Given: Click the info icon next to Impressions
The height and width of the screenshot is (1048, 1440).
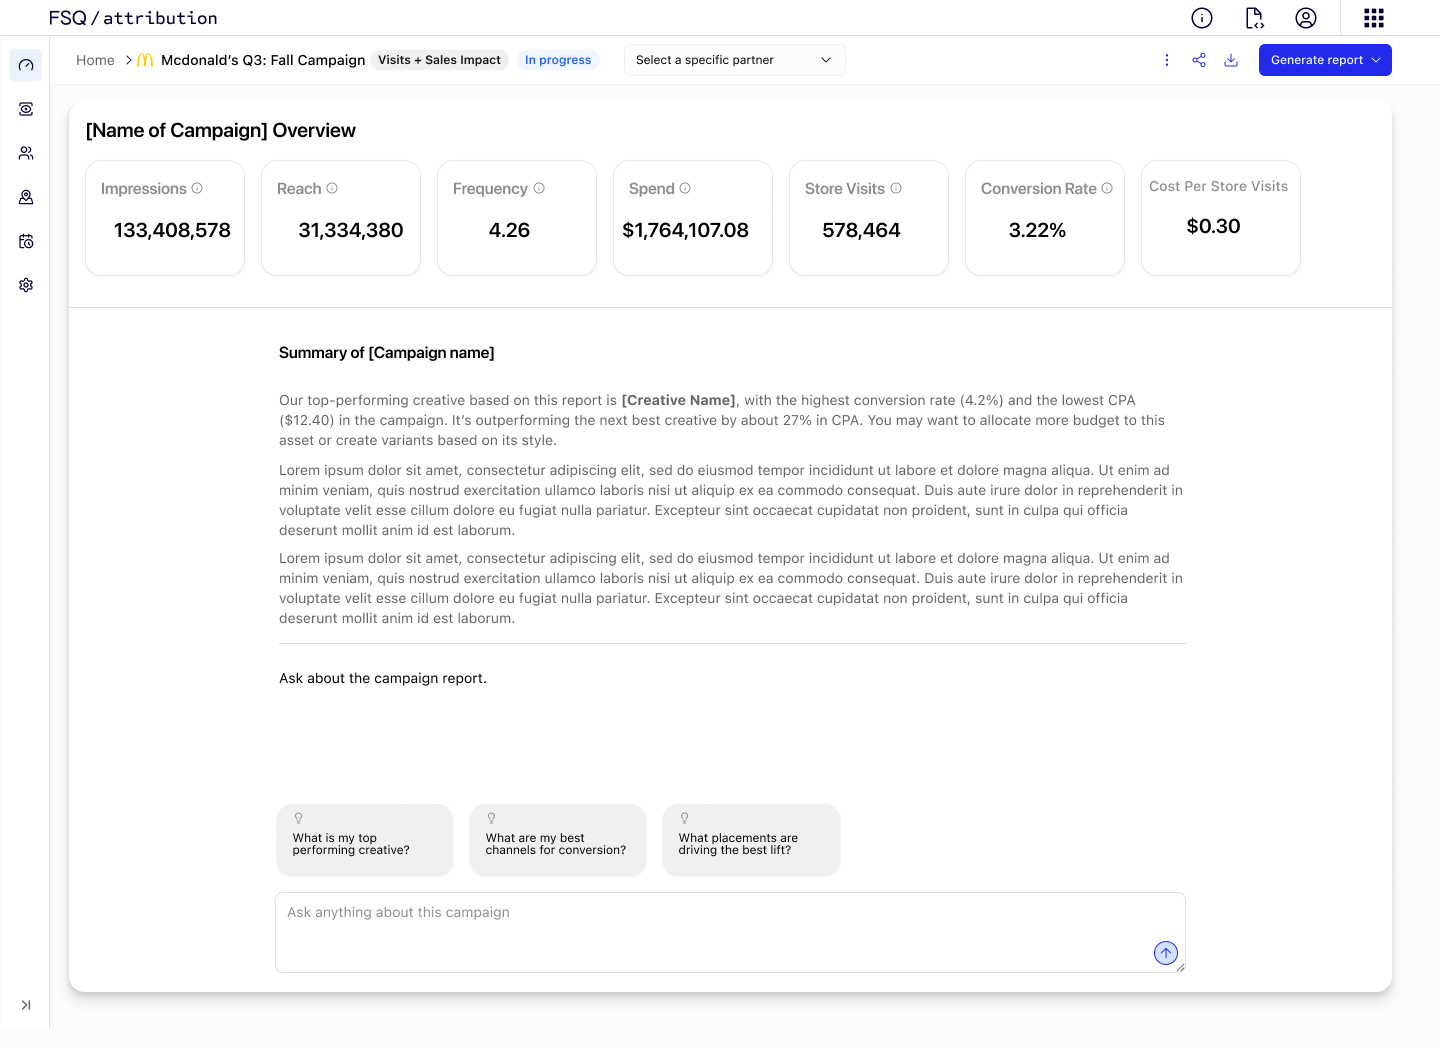Looking at the screenshot, I should pyautogui.click(x=197, y=188).
